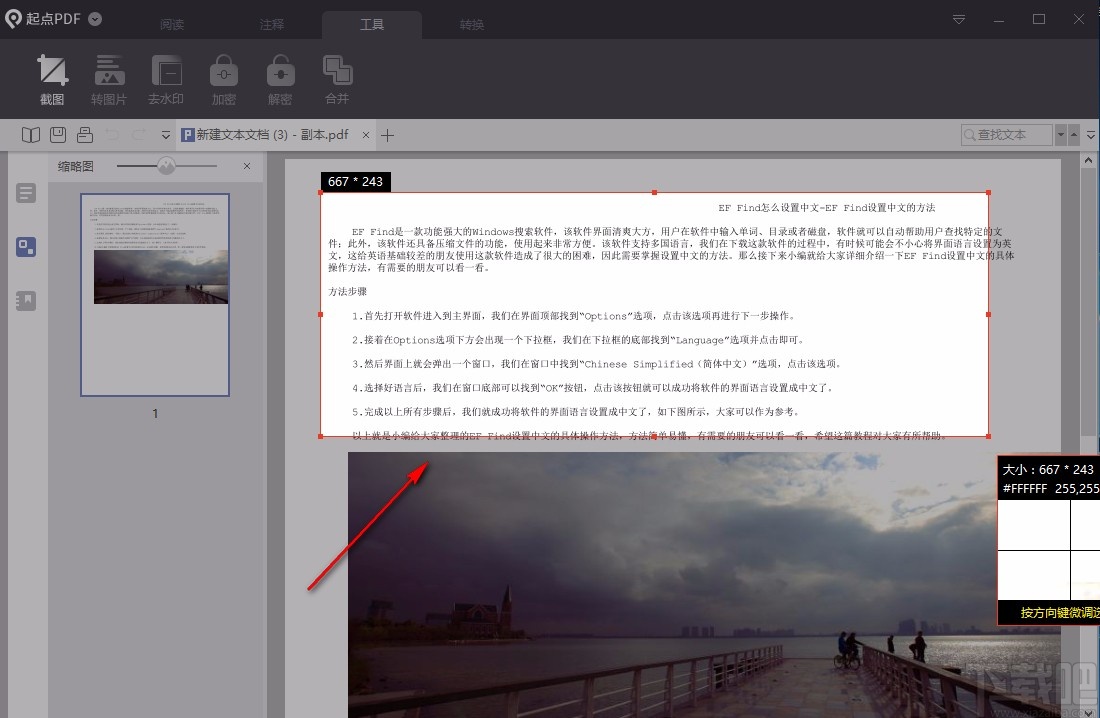Close the 缩略图 panel

247,166
